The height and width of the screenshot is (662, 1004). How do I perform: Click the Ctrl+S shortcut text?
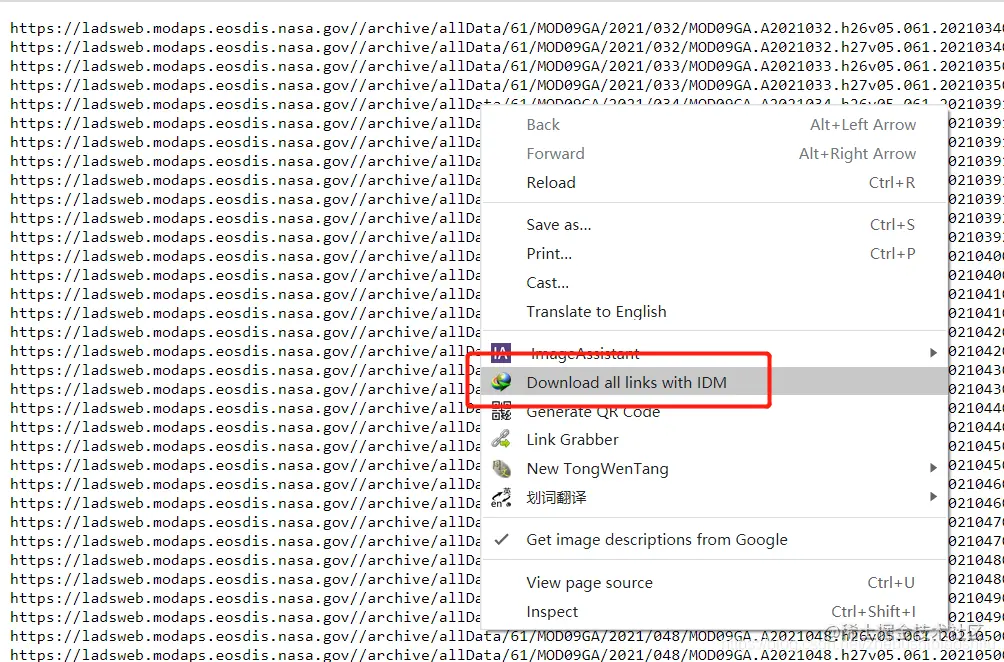tap(893, 225)
